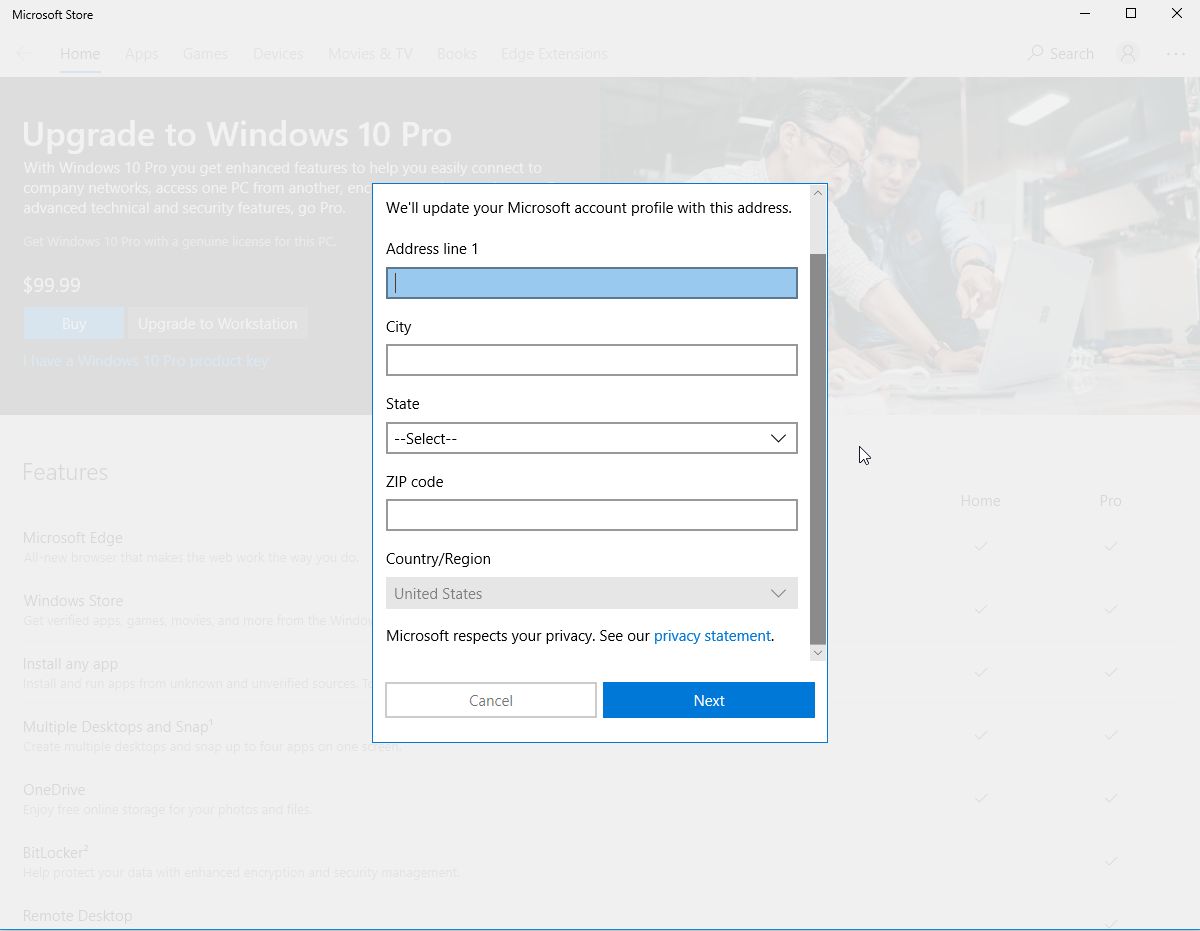Image resolution: width=1200 pixels, height=931 pixels.
Task: Click the dialog vertical scrollbar thumb
Action: tap(818, 448)
